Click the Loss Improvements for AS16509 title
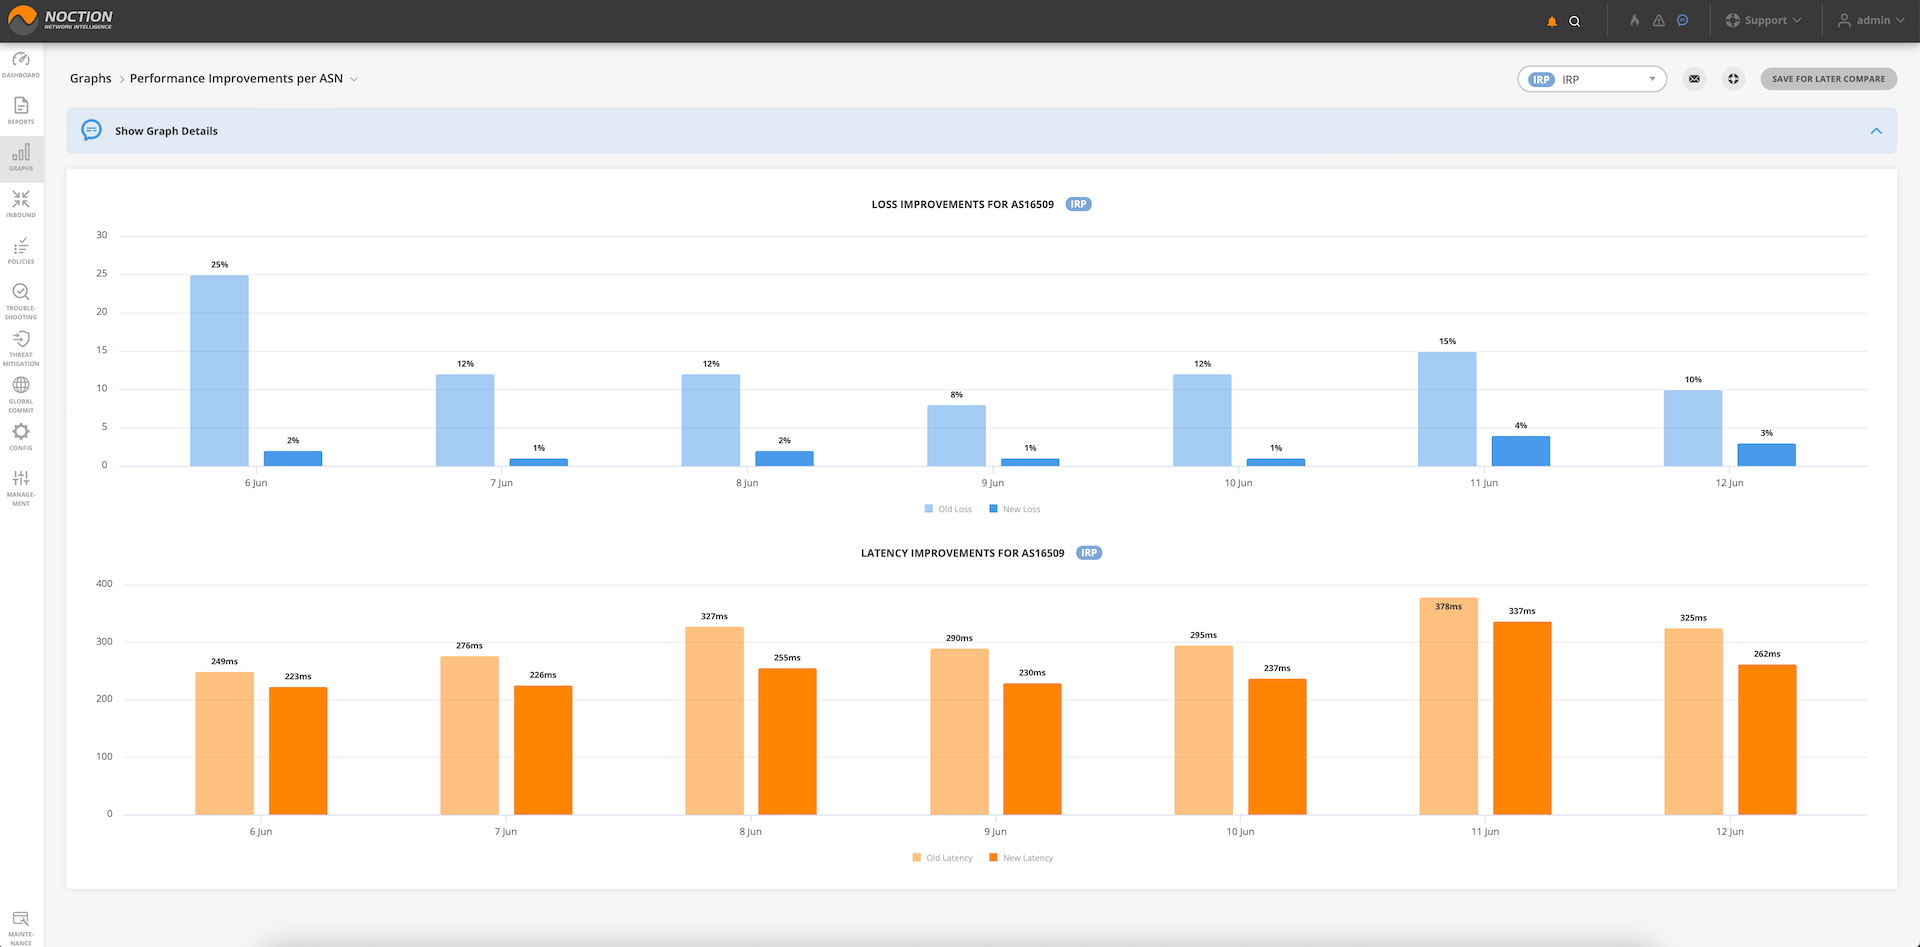The width and height of the screenshot is (1920, 947). click(x=962, y=204)
